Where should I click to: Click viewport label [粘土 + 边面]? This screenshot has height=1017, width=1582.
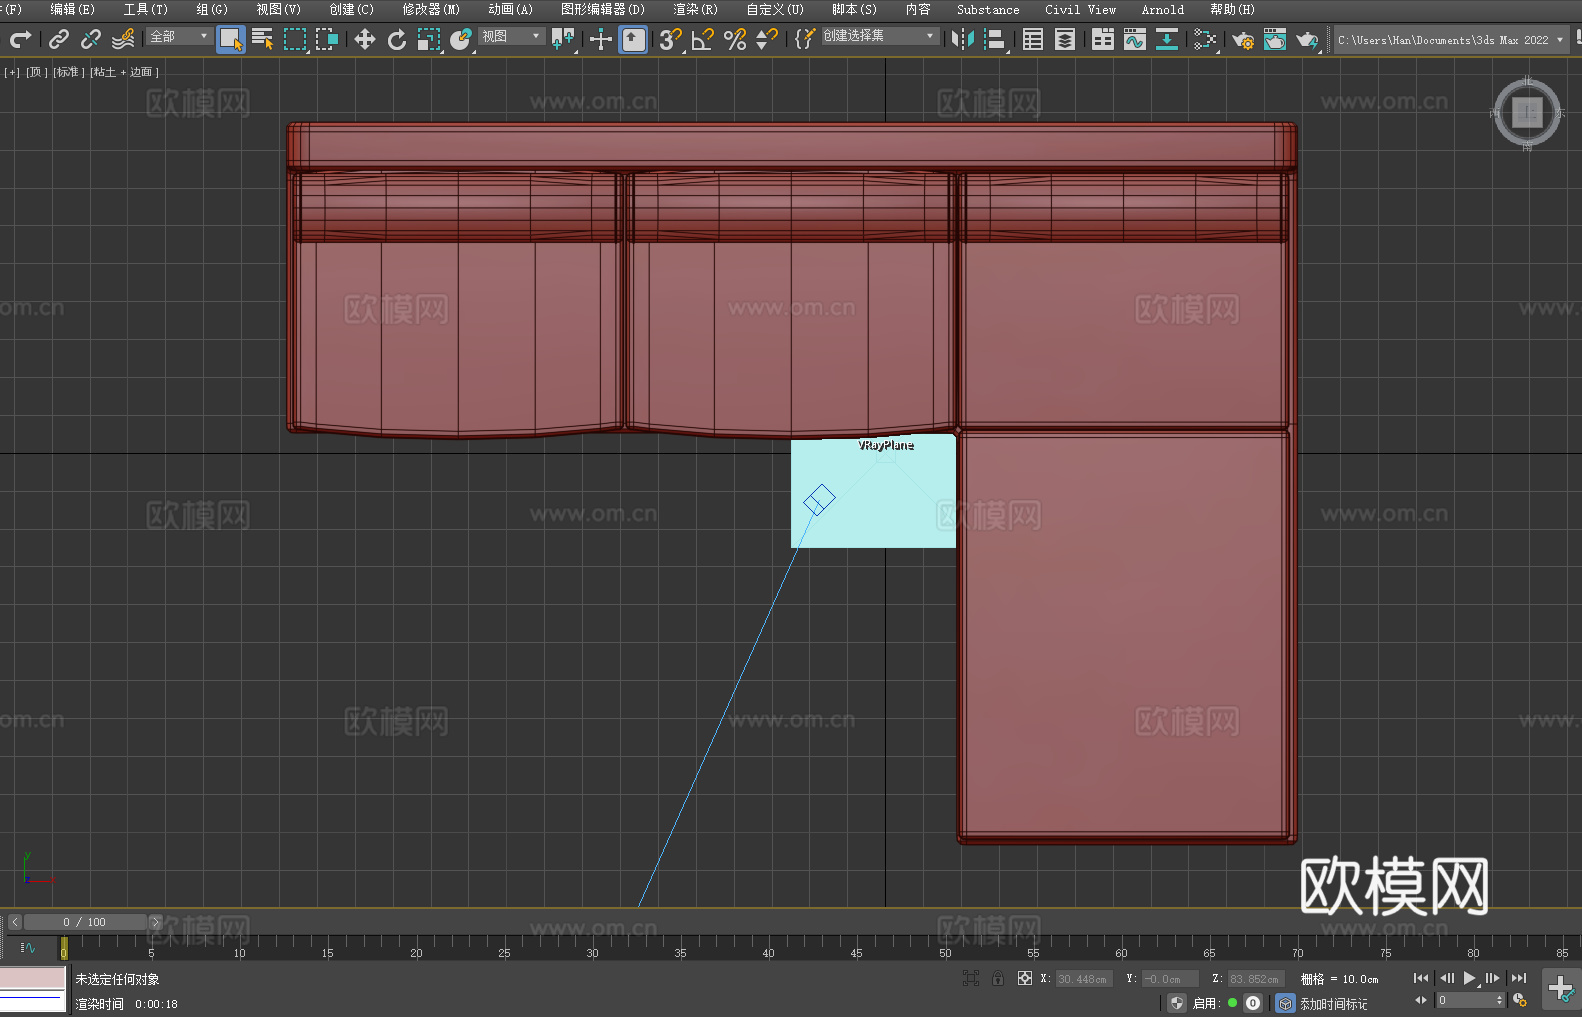(x=125, y=72)
